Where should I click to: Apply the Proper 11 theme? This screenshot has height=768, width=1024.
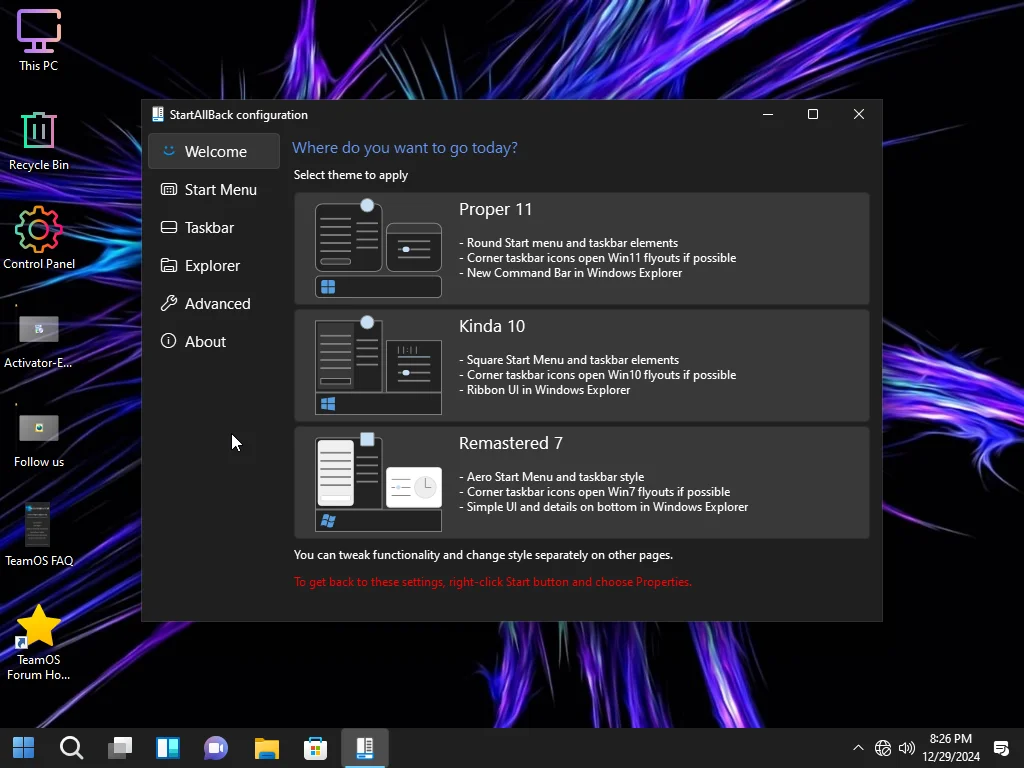click(x=581, y=248)
